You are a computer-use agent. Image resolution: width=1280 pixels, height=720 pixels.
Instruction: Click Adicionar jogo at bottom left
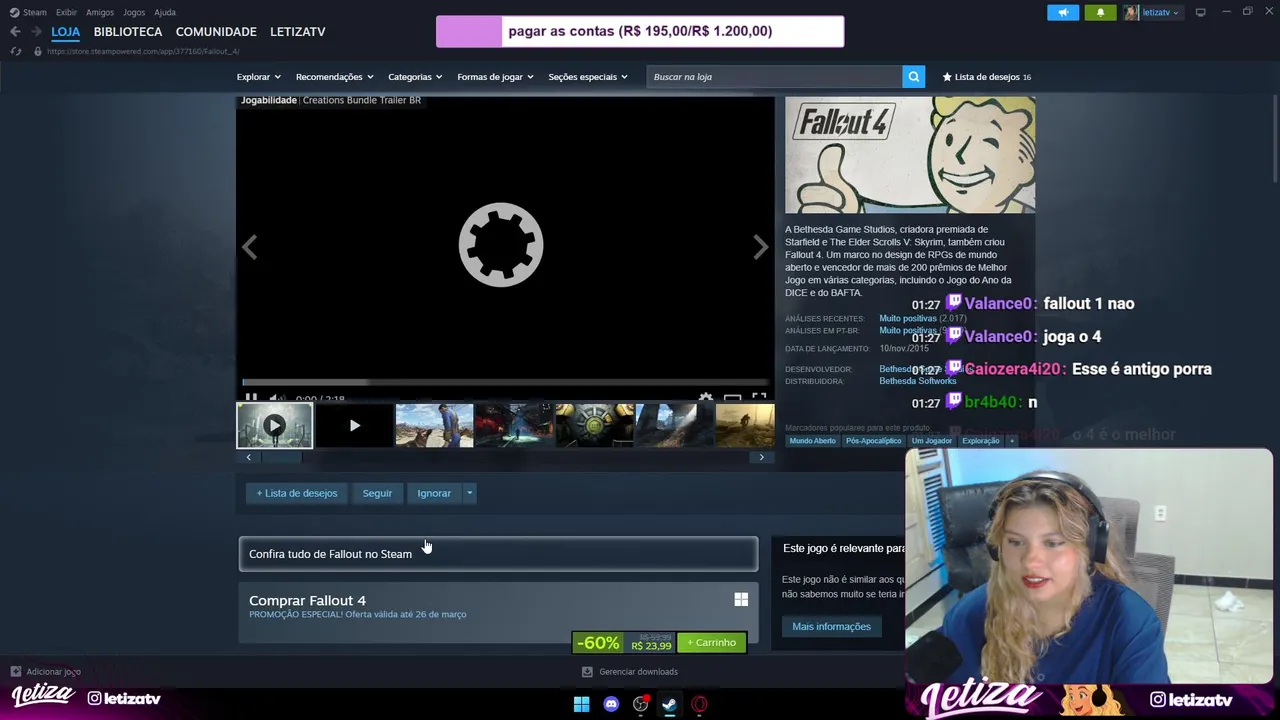[45, 672]
